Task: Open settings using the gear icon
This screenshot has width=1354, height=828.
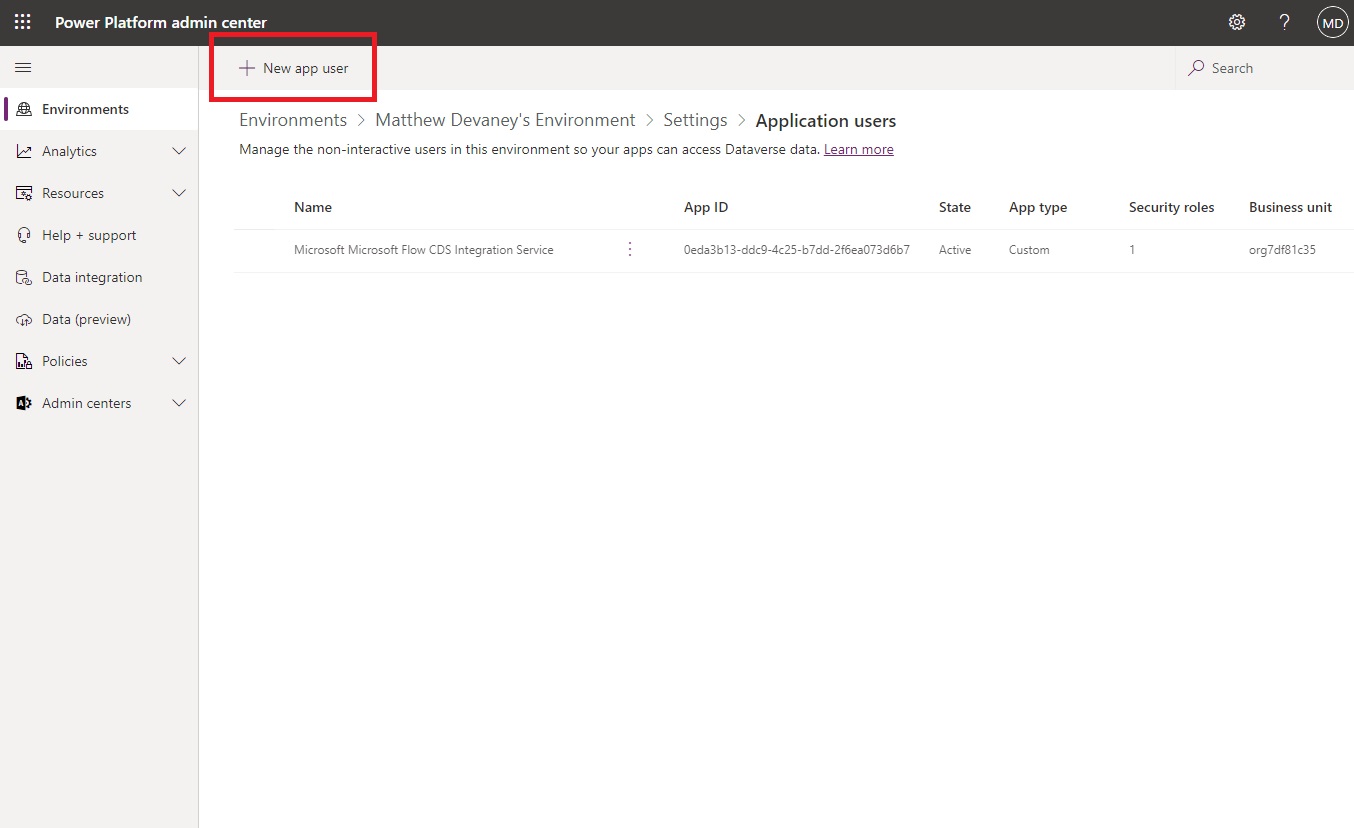Action: click(x=1236, y=22)
